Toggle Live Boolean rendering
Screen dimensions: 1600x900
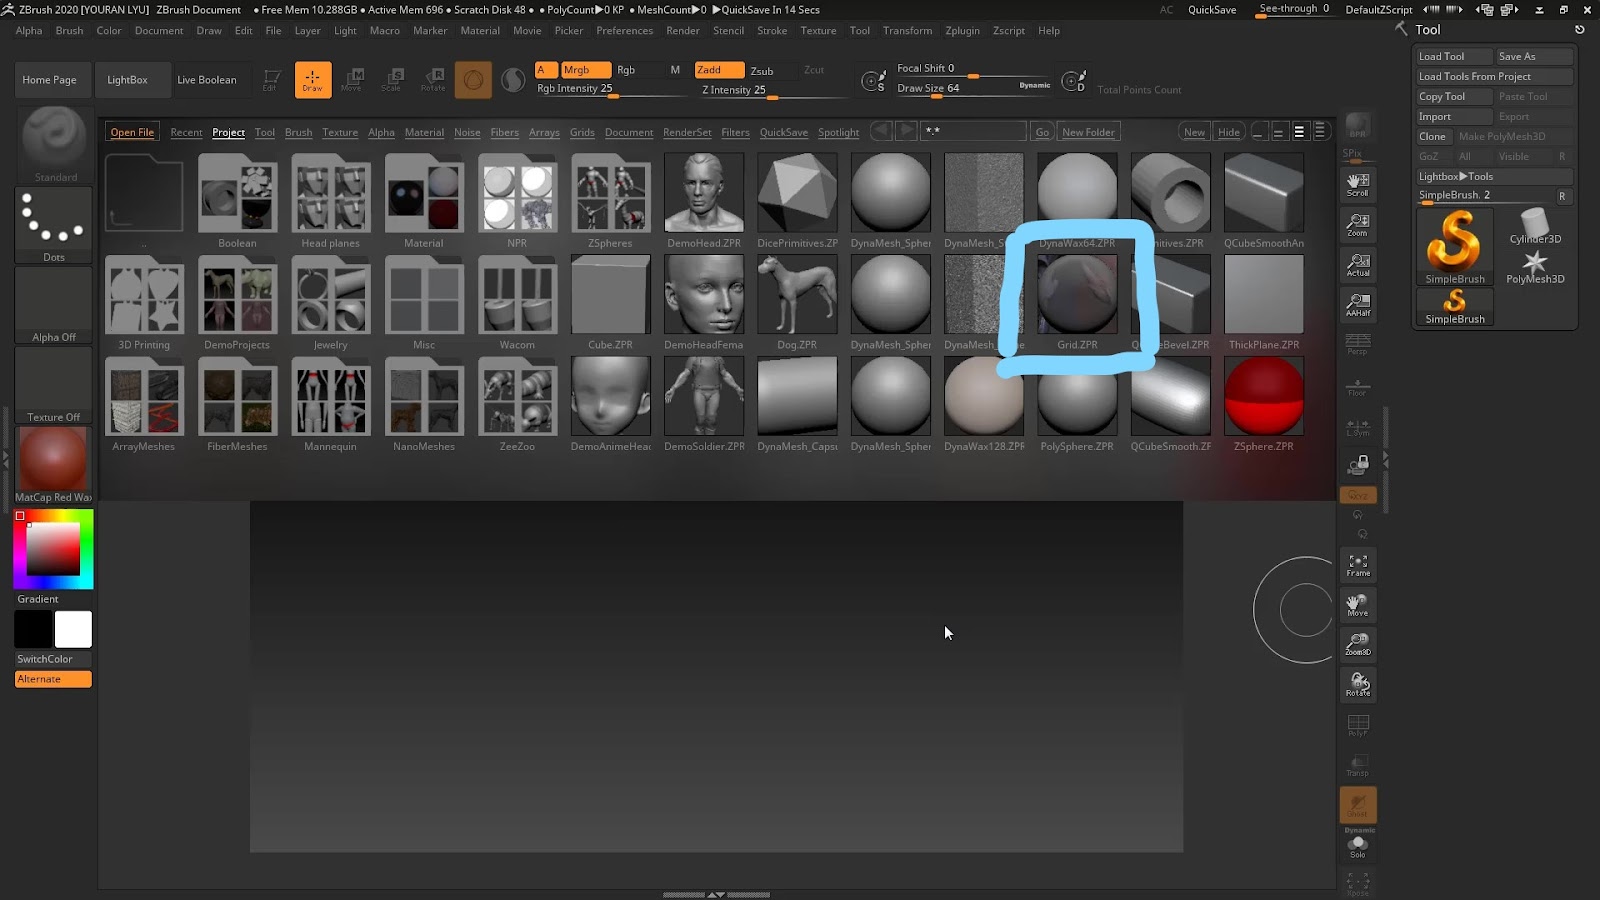[207, 80]
